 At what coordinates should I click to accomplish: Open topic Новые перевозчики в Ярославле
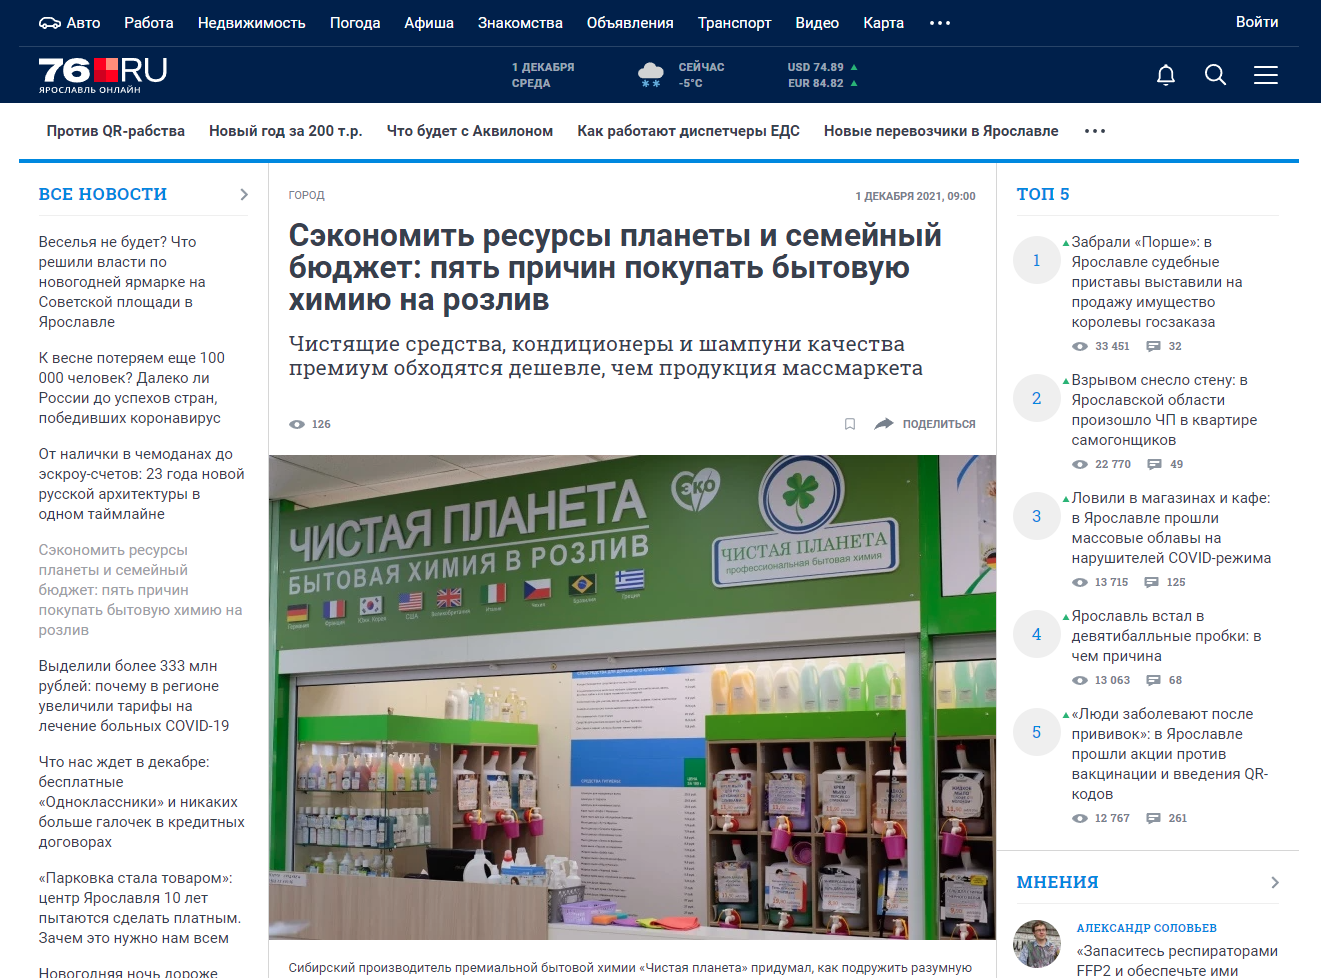pyautogui.click(x=941, y=131)
